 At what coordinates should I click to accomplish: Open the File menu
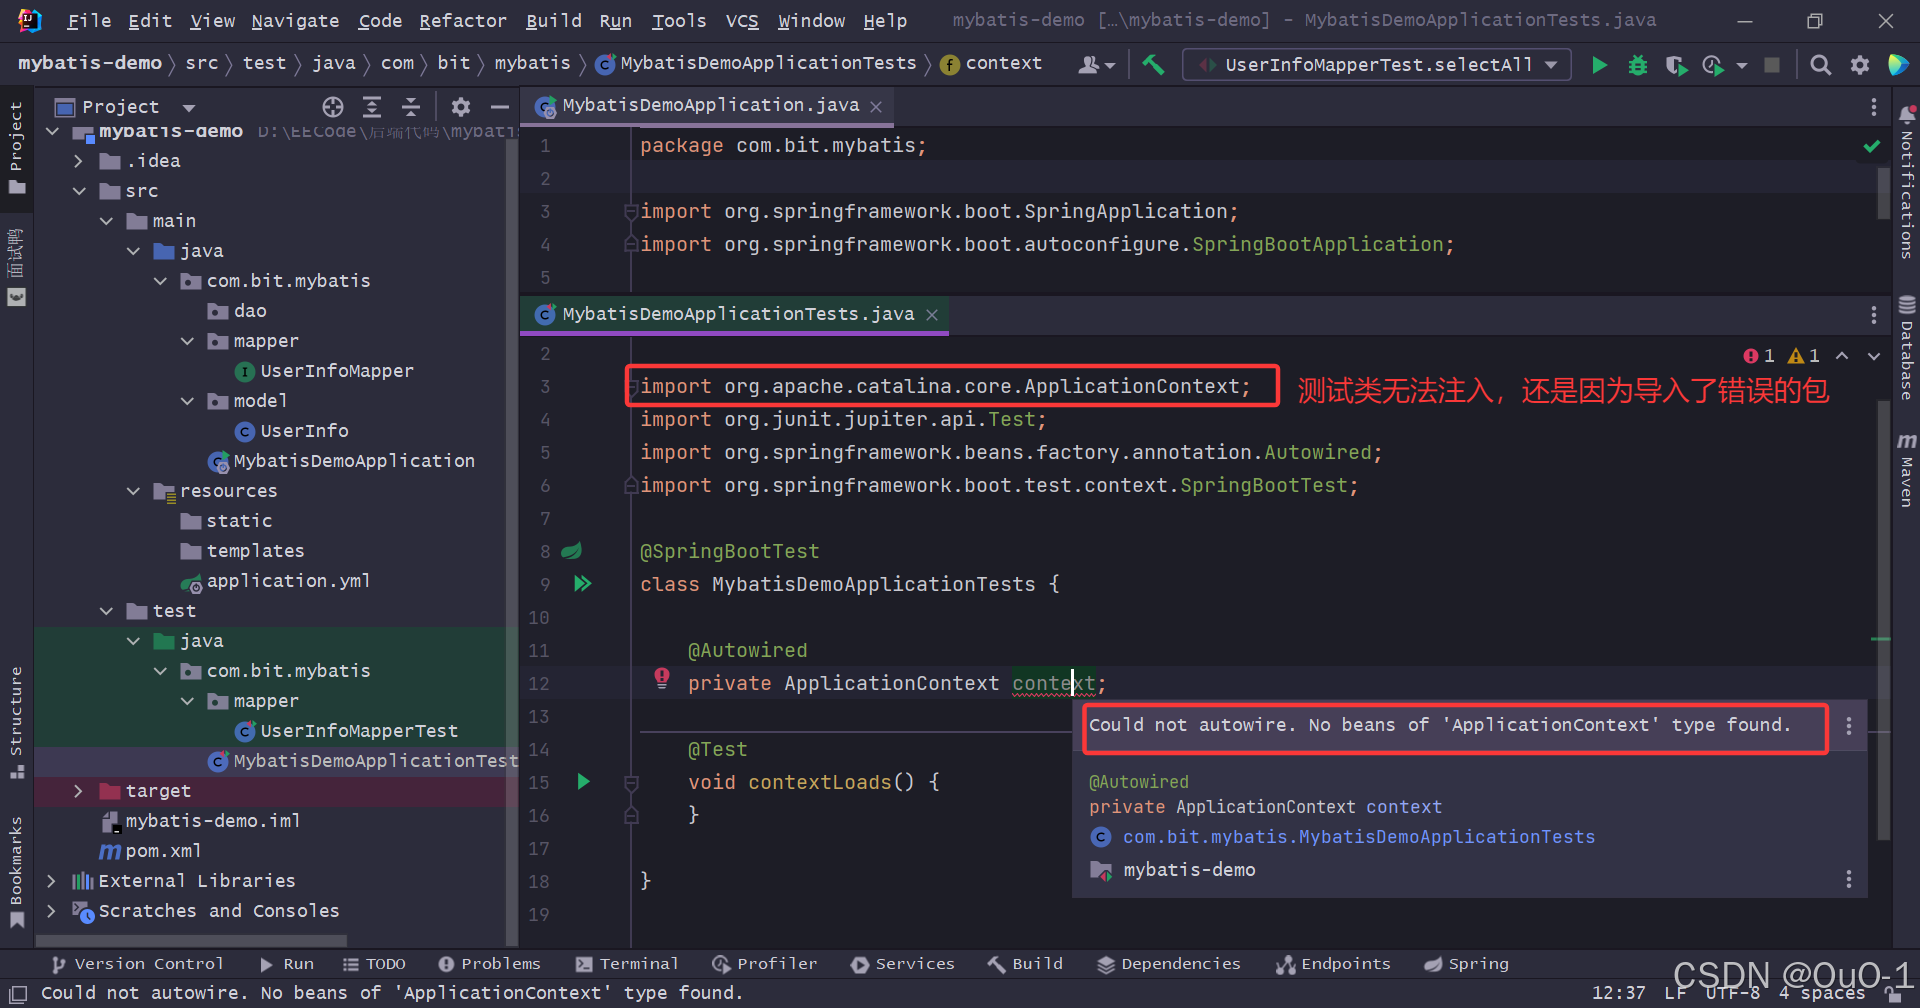[x=89, y=21]
